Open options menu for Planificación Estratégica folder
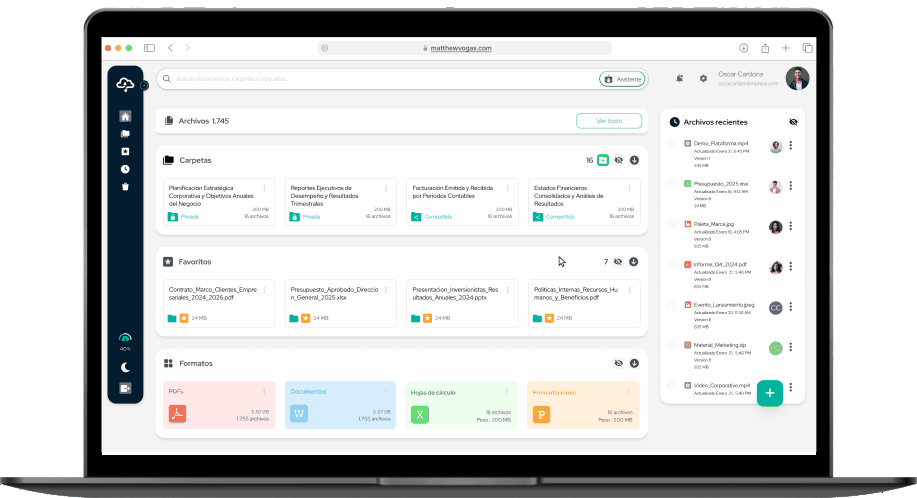The image size is (917, 498). pos(264,188)
